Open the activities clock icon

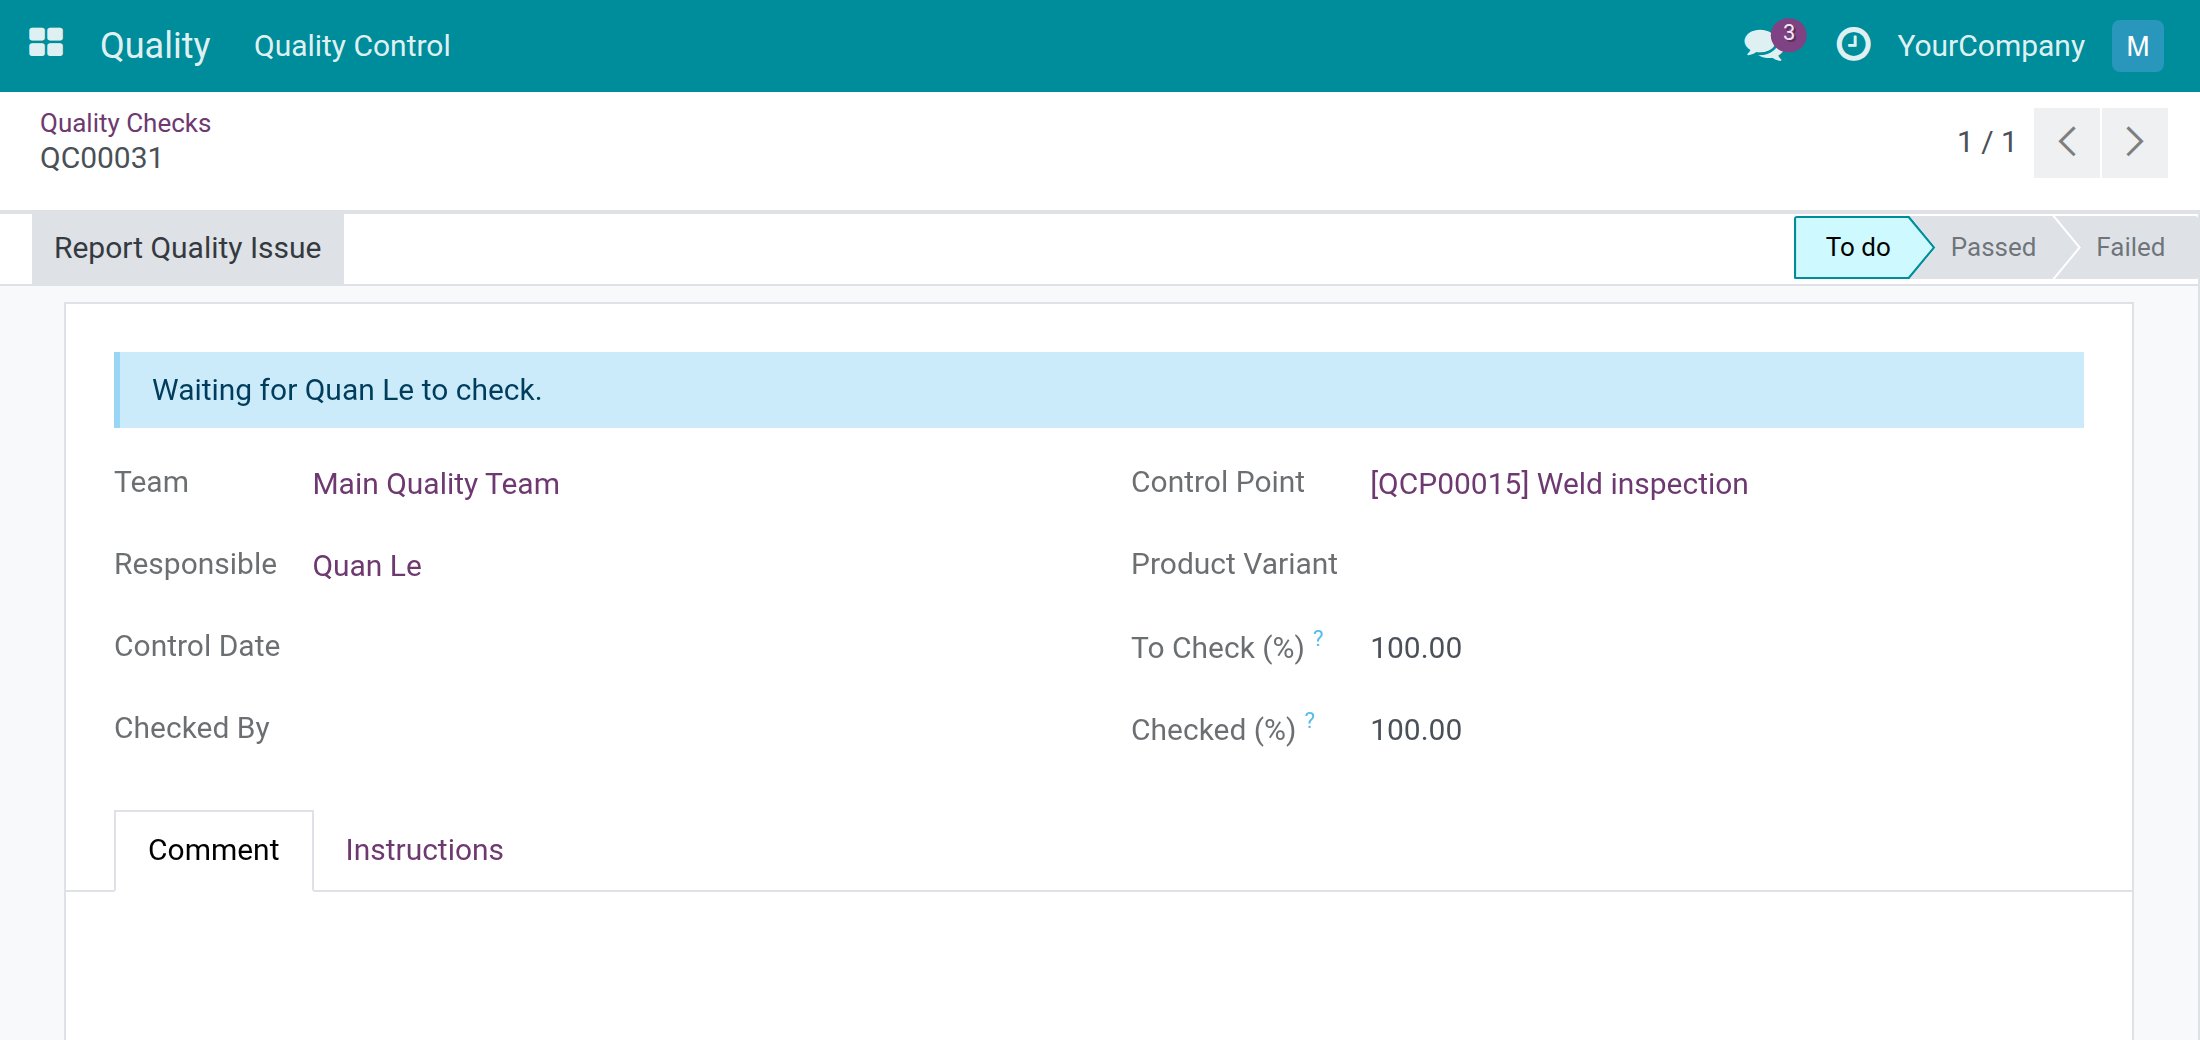point(1853,45)
